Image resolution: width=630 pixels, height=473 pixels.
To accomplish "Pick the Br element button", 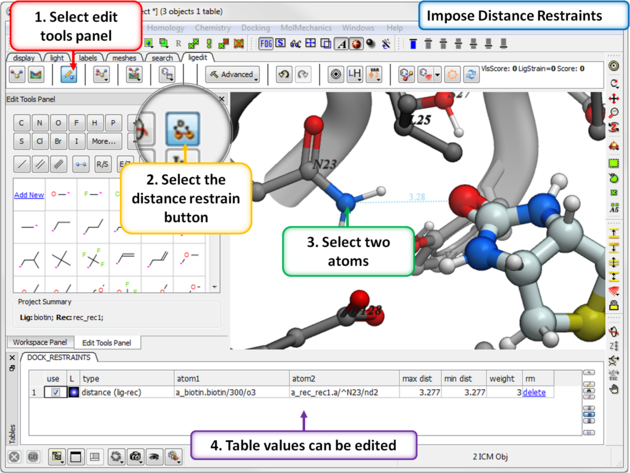I will 59,141.
